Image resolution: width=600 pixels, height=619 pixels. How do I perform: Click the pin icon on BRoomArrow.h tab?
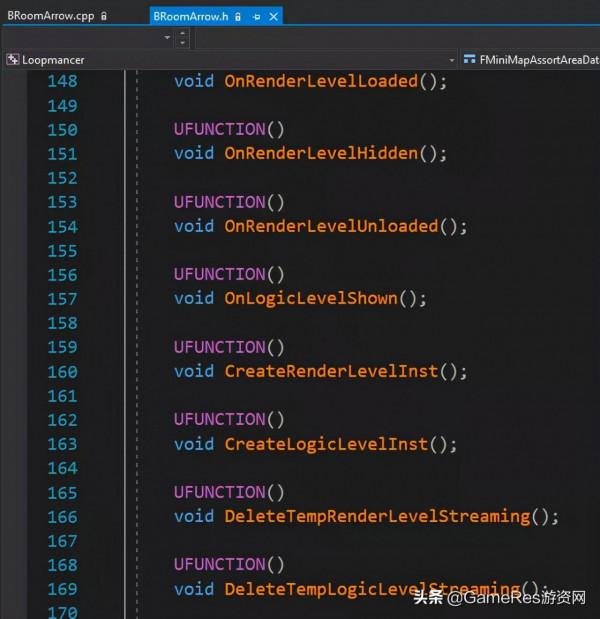(x=256, y=17)
